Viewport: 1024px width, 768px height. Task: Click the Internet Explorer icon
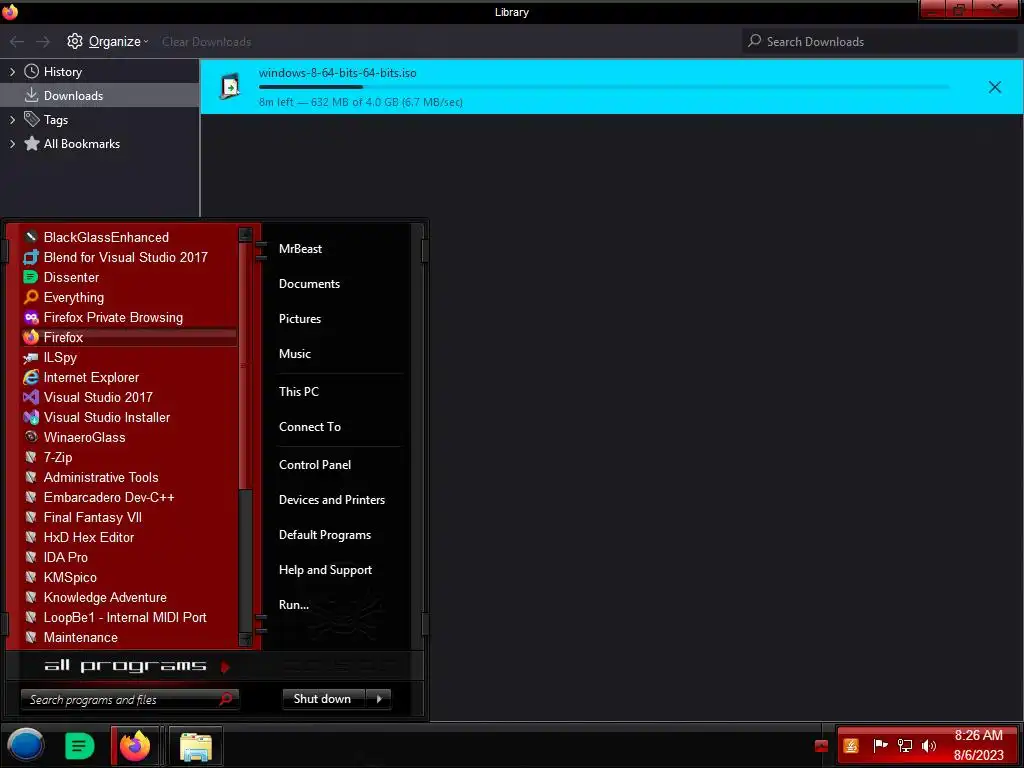click(31, 377)
